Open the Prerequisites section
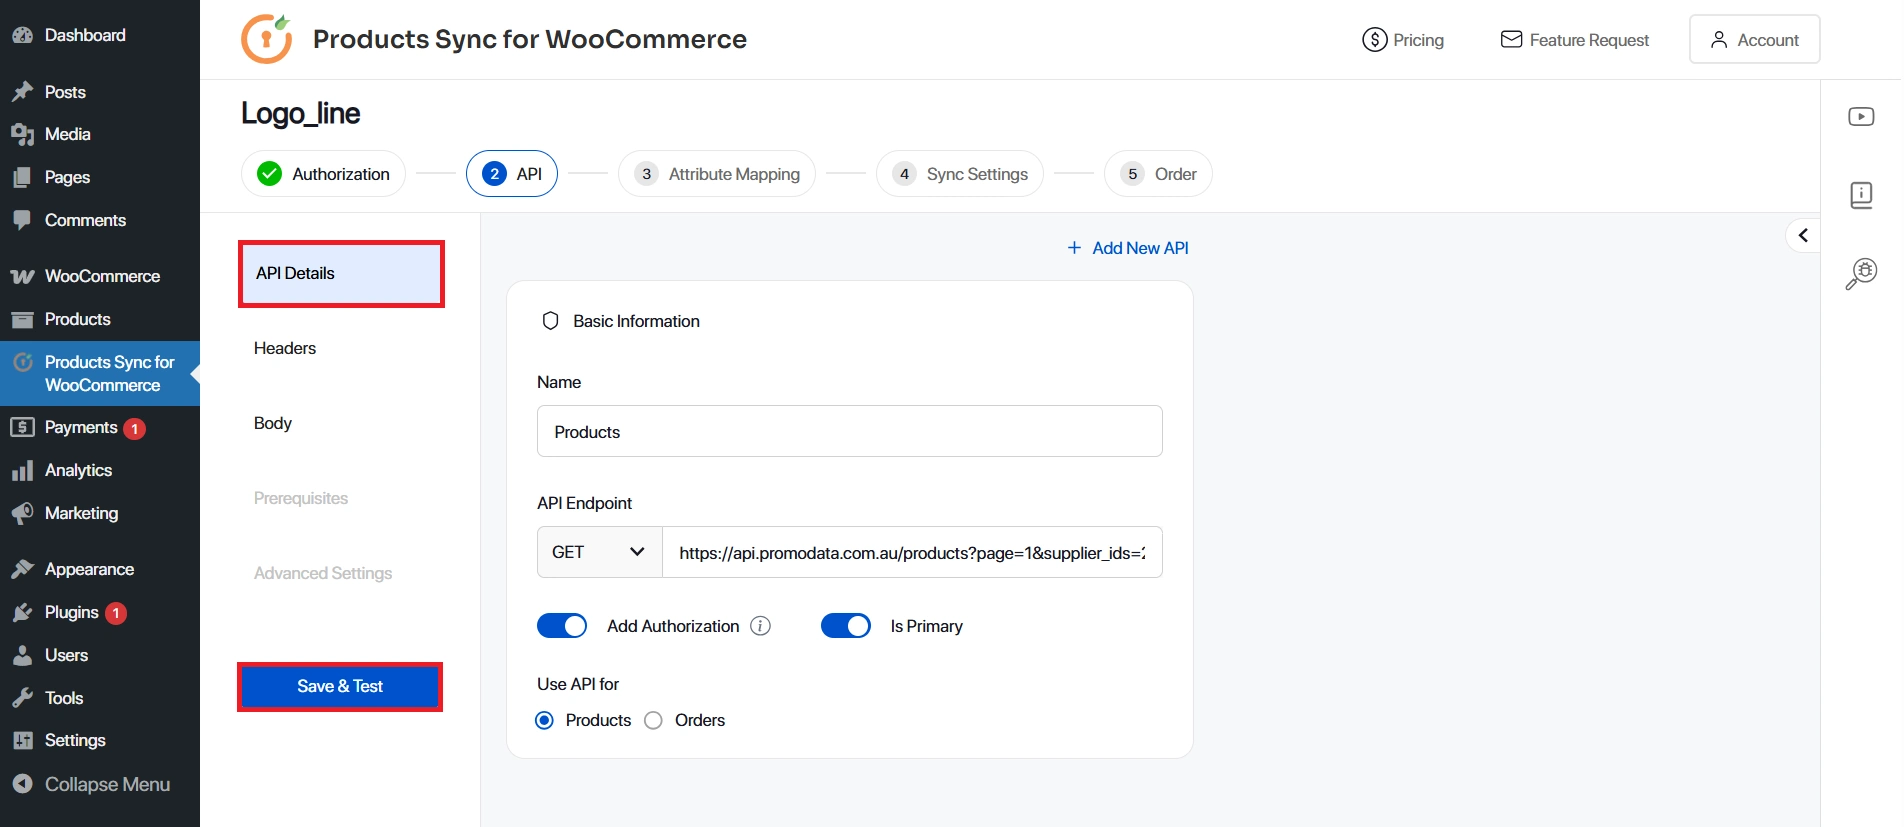The height and width of the screenshot is (827, 1904). 301,498
